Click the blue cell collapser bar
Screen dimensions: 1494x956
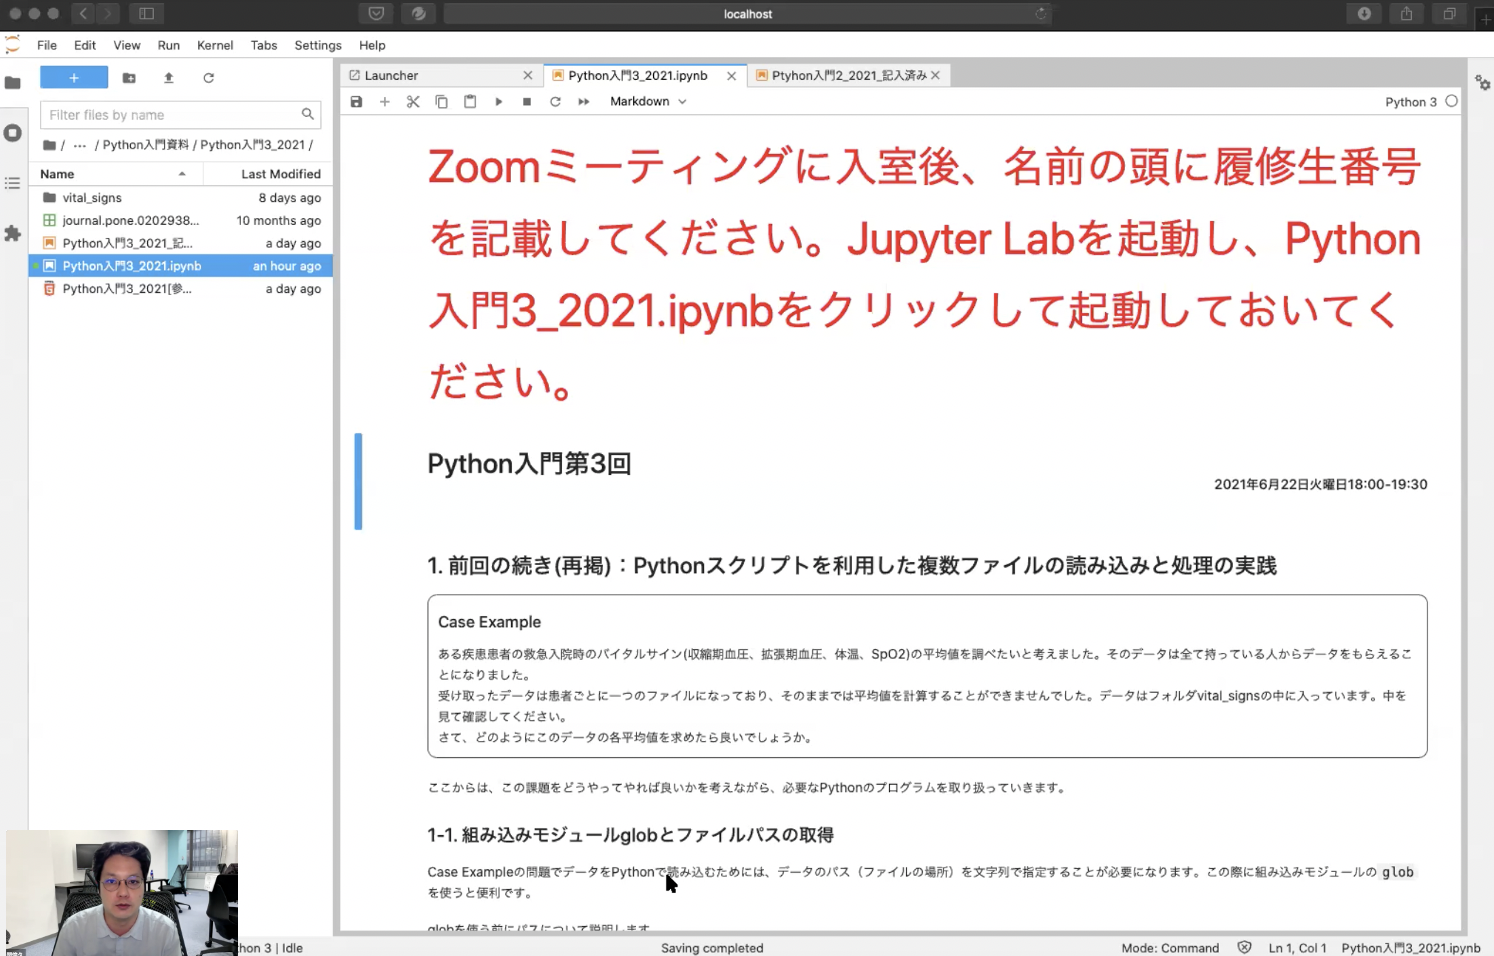pos(358,481)
